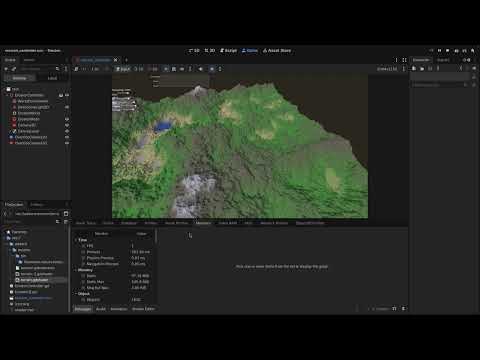The height and width of the screenshot is (360, 480).
Task: Save the resource in Inspector
Action: (430, 68)
